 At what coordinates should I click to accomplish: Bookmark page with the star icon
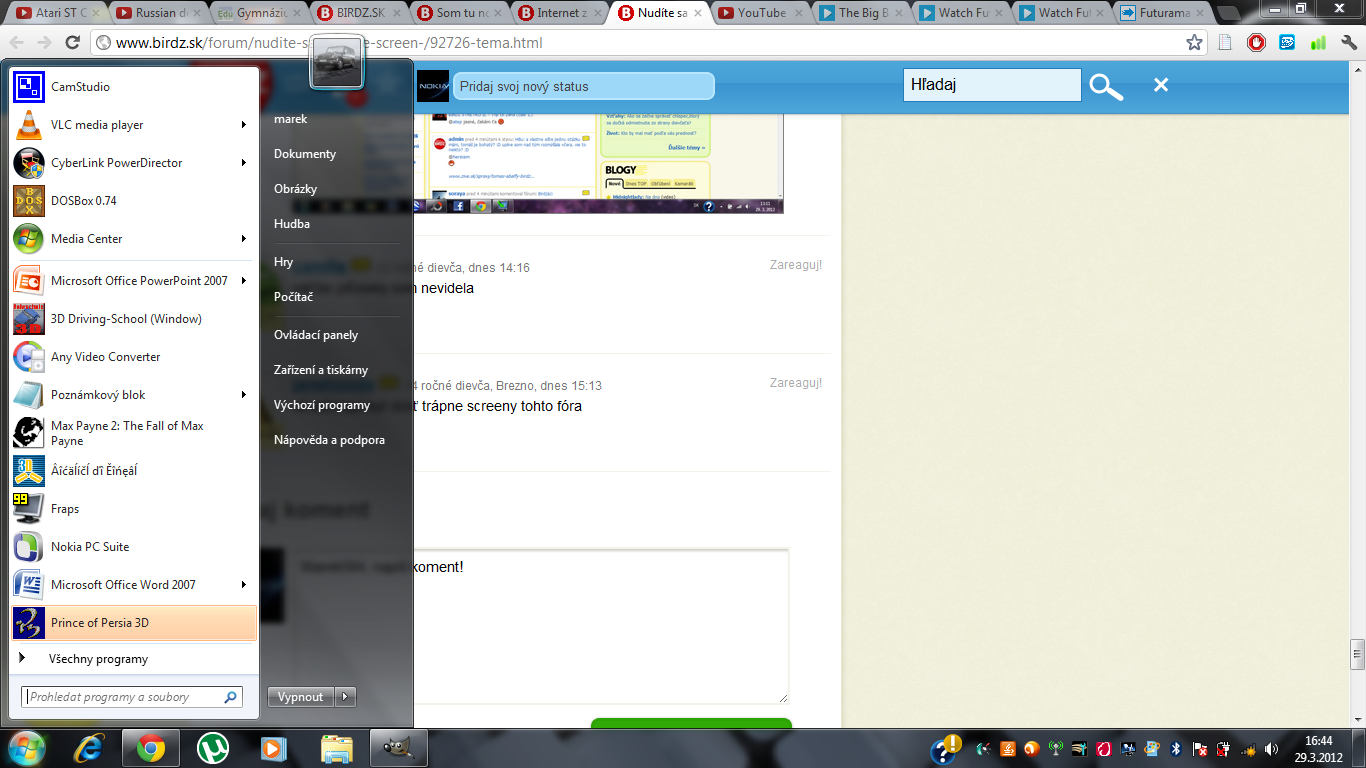click(1194, 43)
